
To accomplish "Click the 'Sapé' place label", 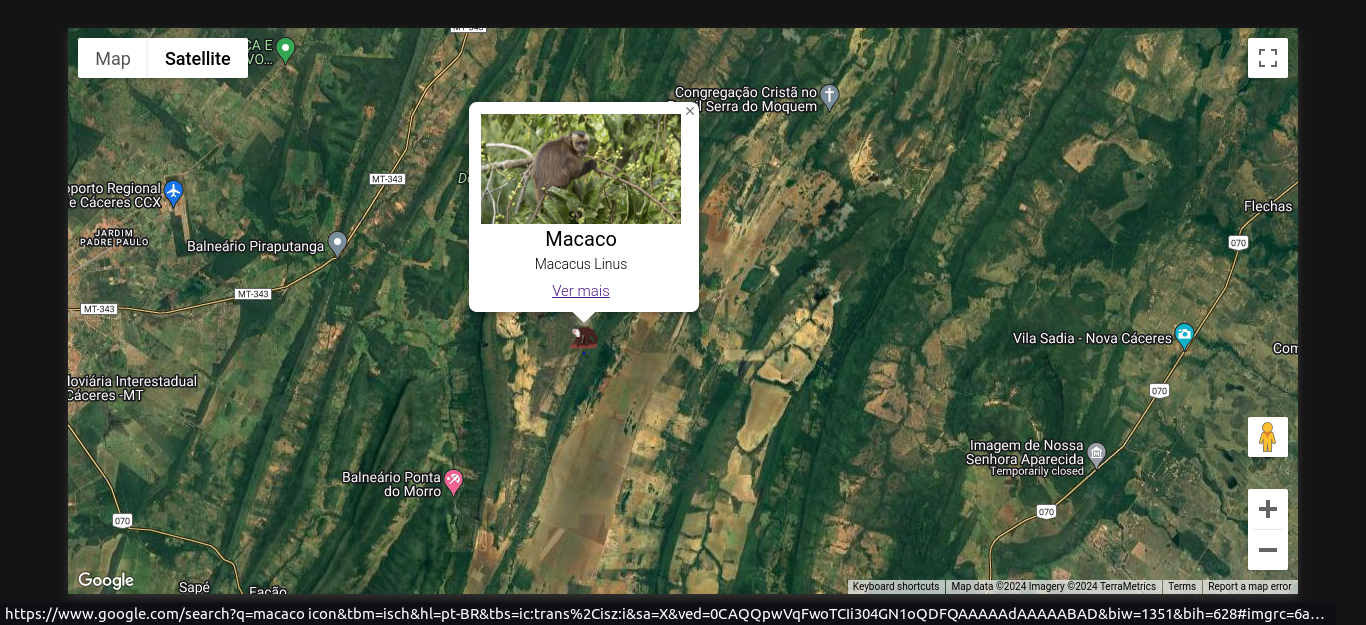I will tap(194, 587).
